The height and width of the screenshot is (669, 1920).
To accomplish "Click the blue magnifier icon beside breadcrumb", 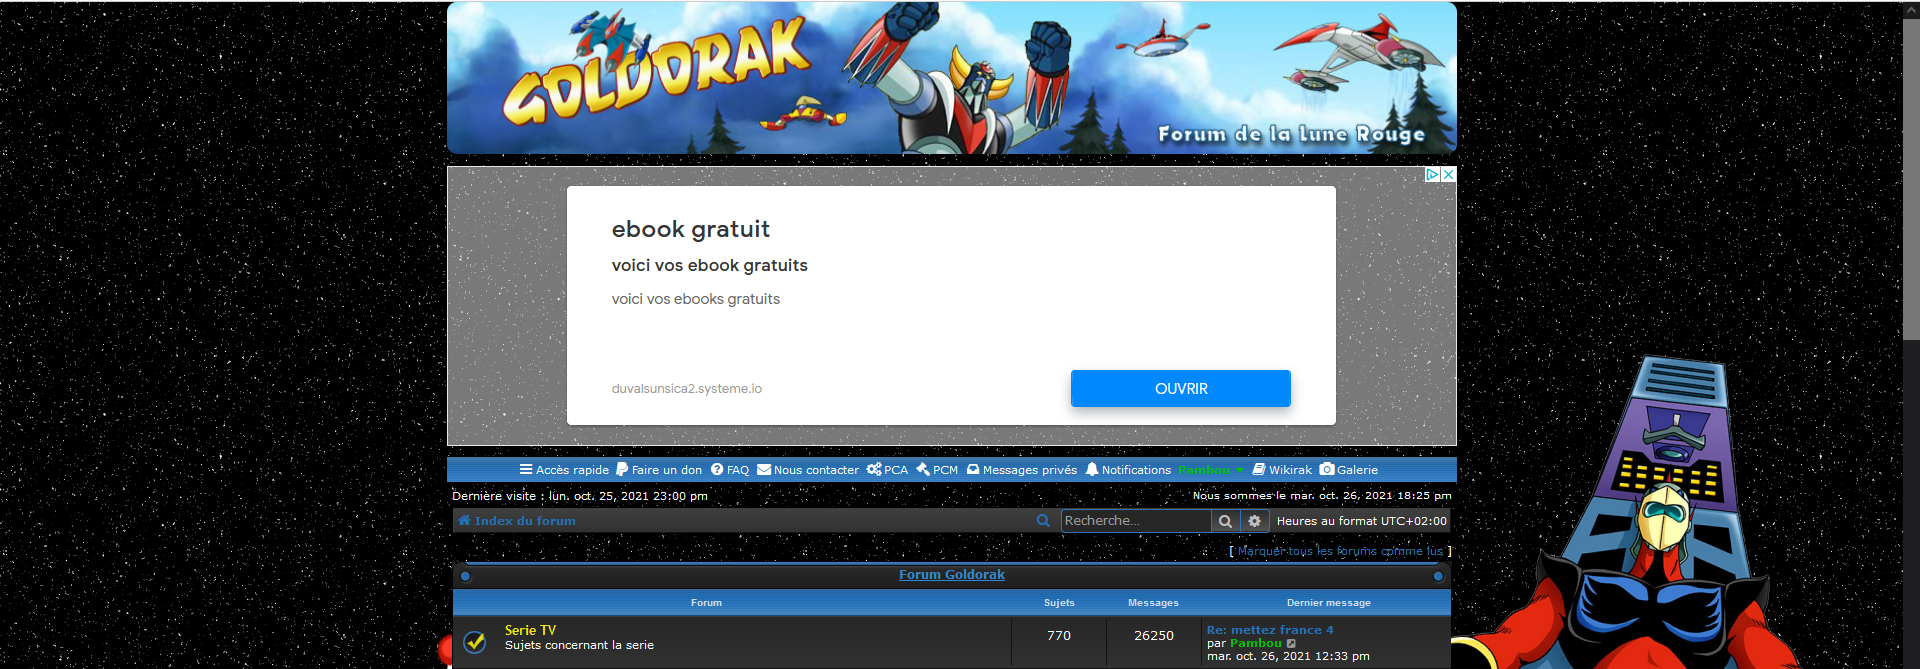I will pos(1043,521).
